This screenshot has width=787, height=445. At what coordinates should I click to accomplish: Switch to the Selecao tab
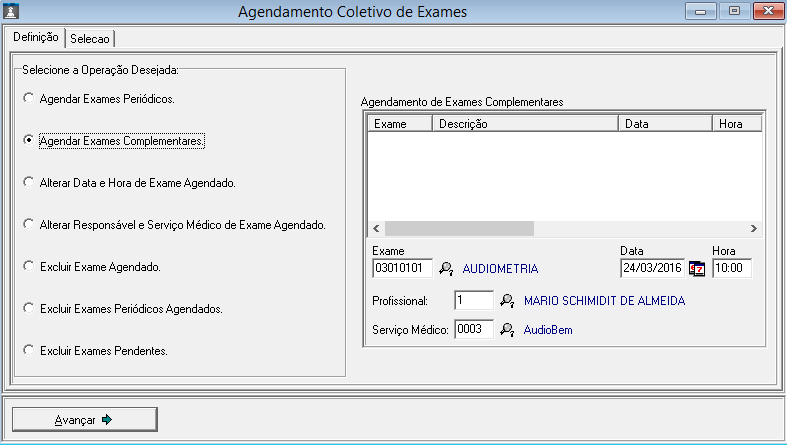(90, 39)
